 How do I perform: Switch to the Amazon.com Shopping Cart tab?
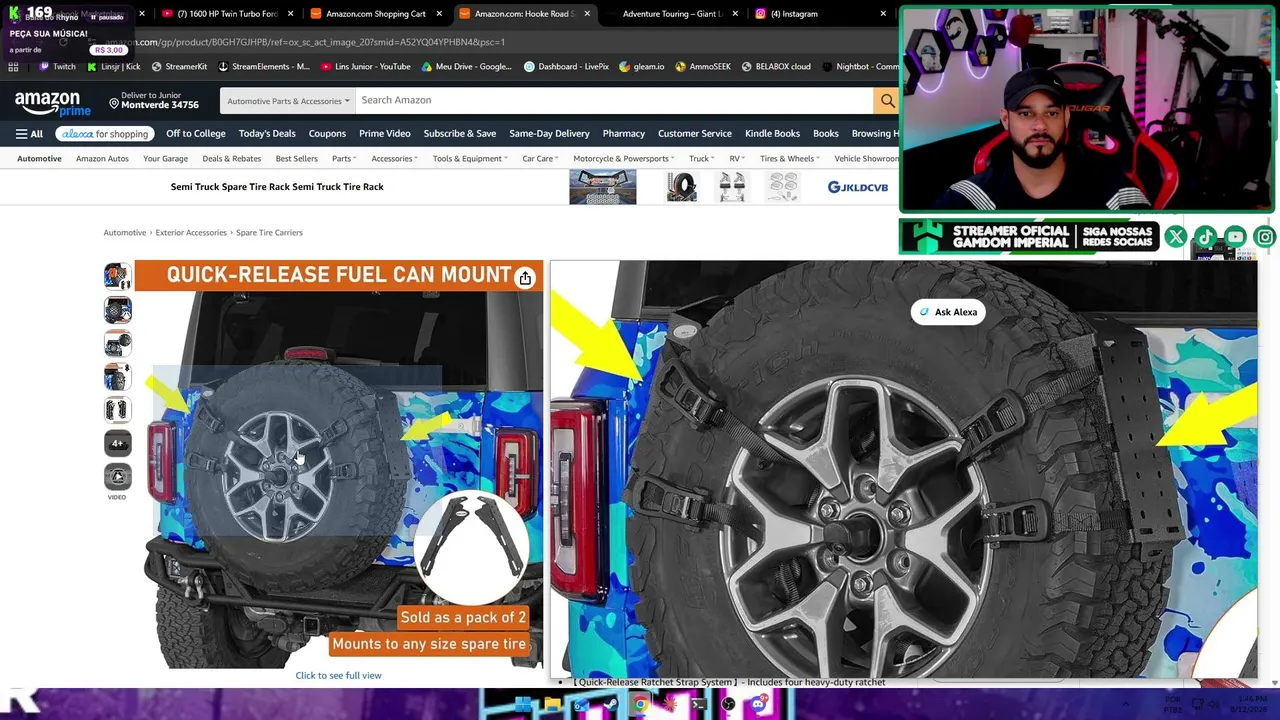(x=374, y=14)
